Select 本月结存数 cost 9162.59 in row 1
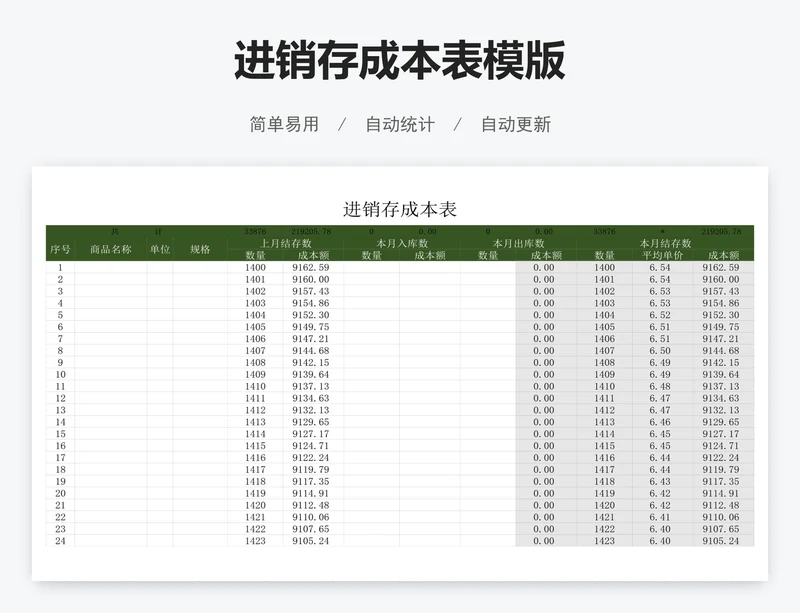The height and width of the screenshot is (613, 800). [x=721, y=267]
